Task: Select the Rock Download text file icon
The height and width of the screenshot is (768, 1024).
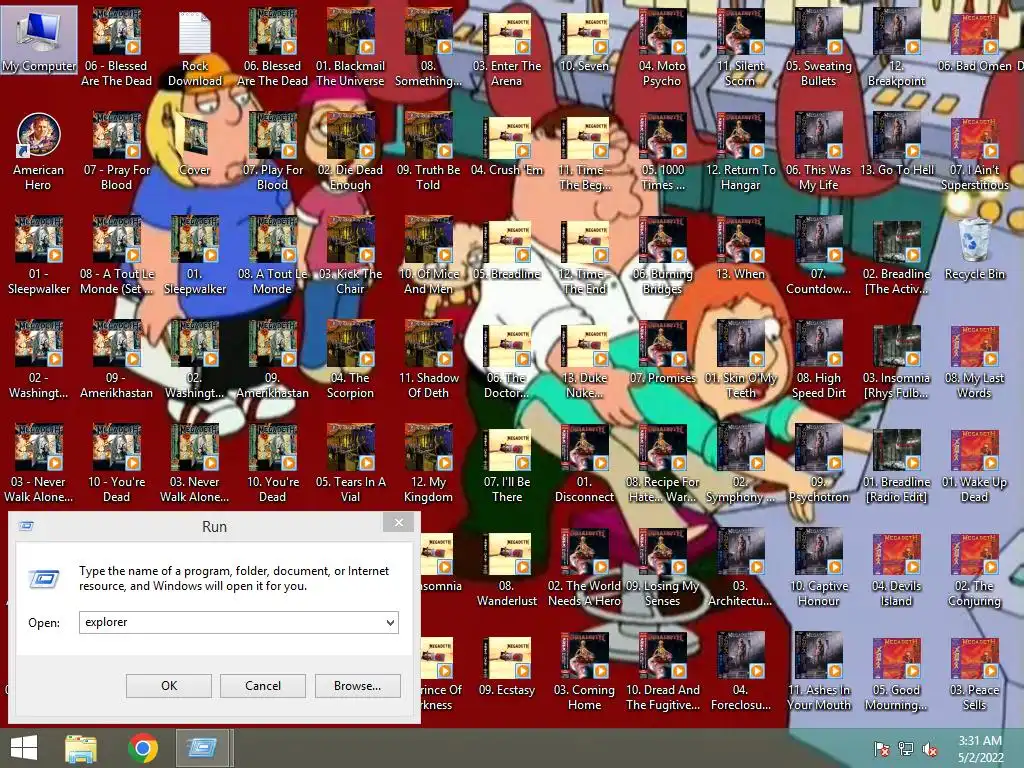Action: coord(195,48)
